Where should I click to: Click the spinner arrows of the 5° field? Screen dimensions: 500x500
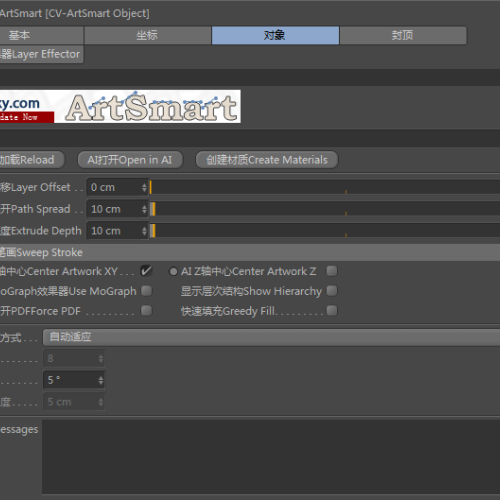(101, 380)
